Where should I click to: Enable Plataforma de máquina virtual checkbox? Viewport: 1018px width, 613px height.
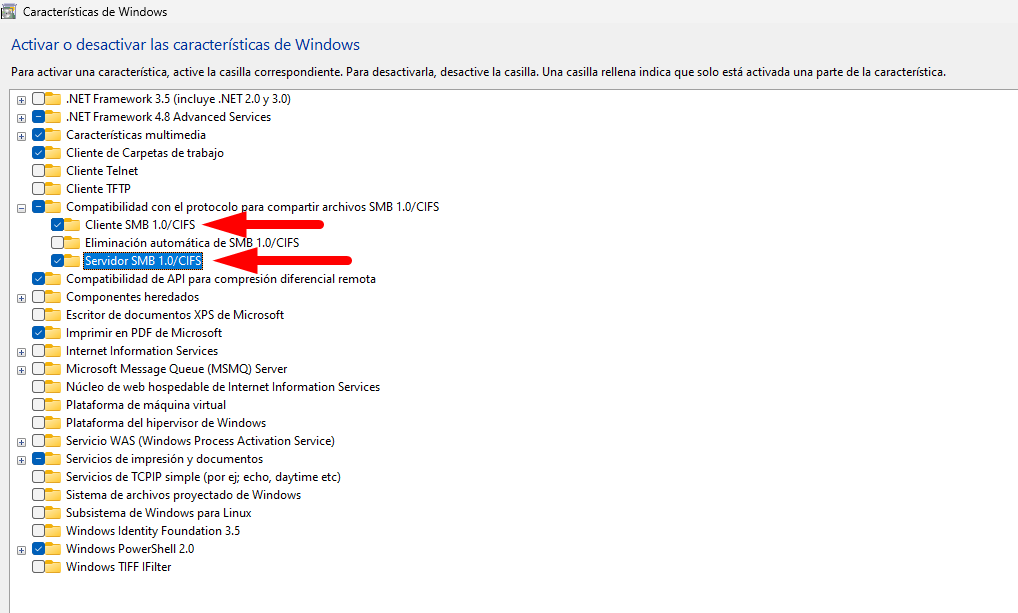(38, 405)
